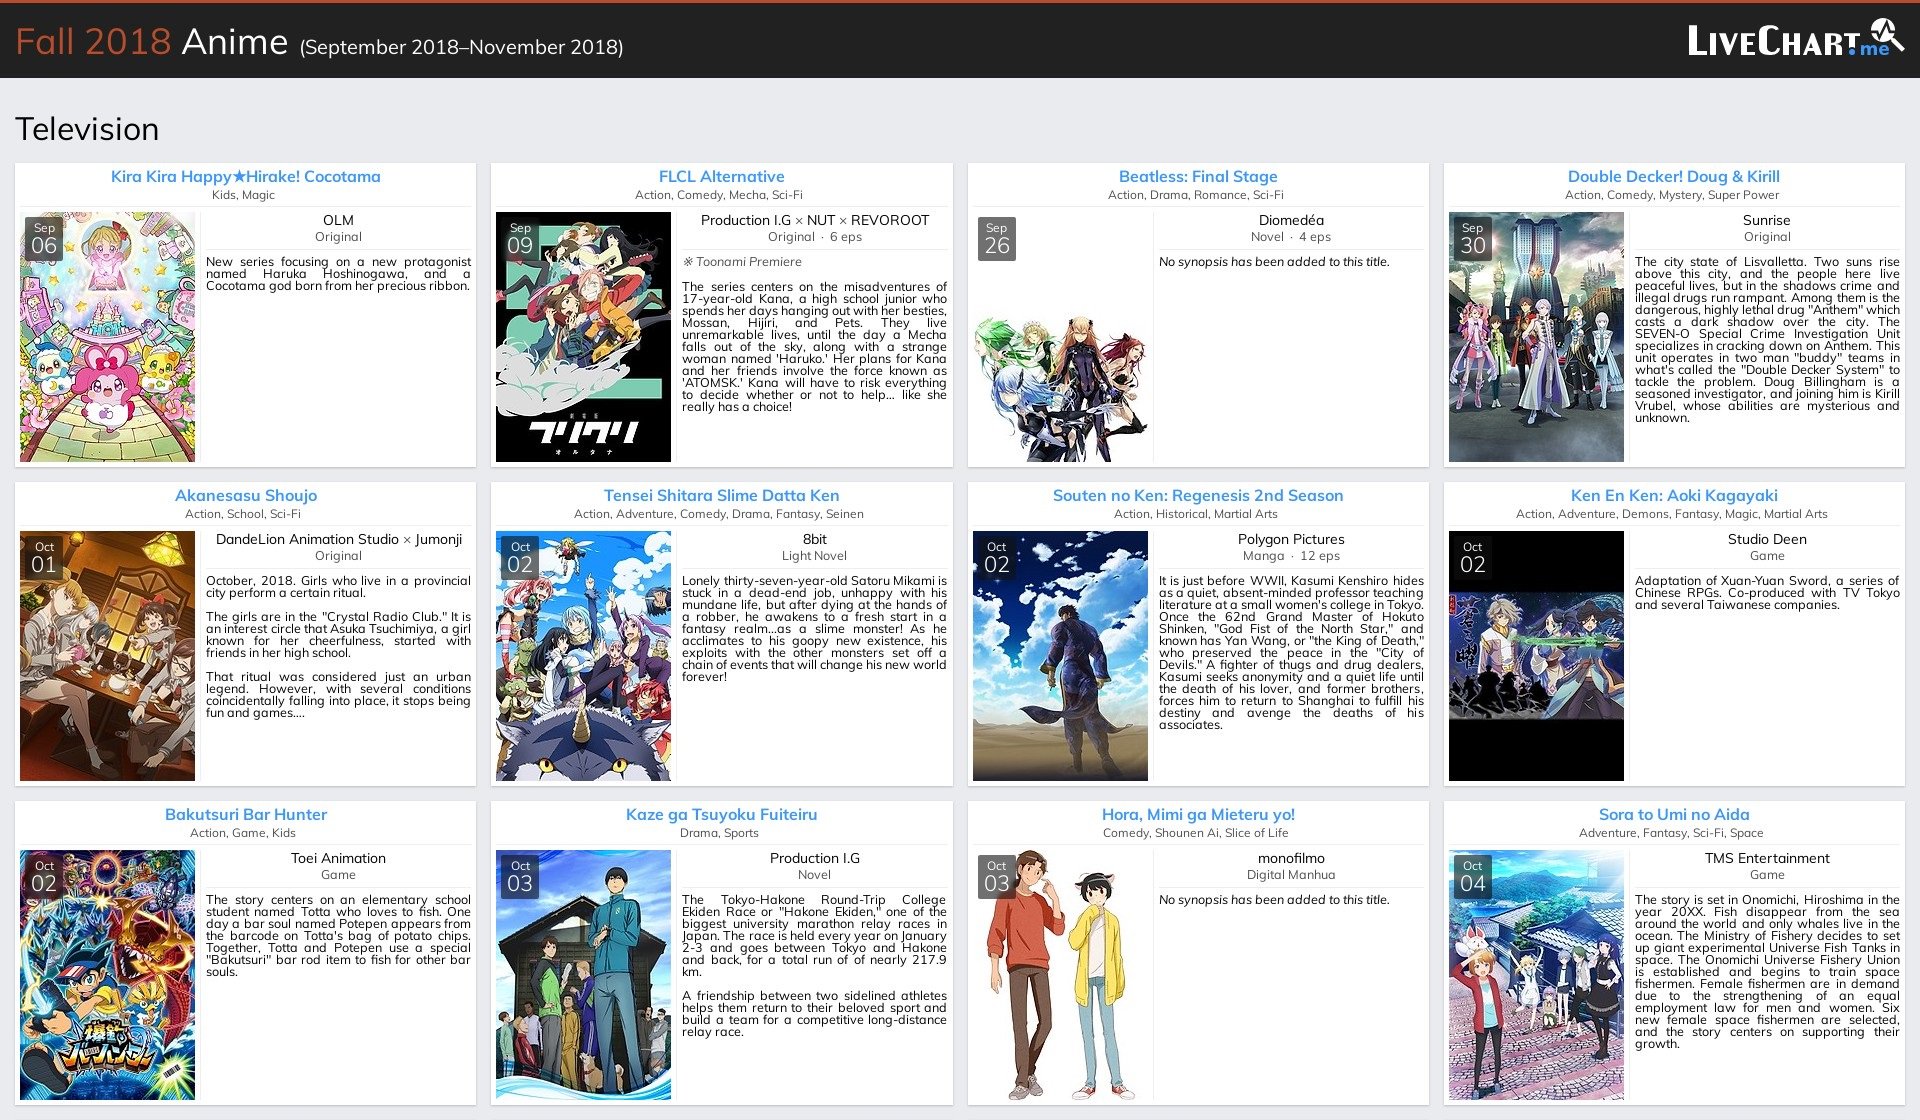This screenshot has height=1120, width=1920.
Task: Click the Sora to Umi no Aida poster
Action: click(1536, 975)
